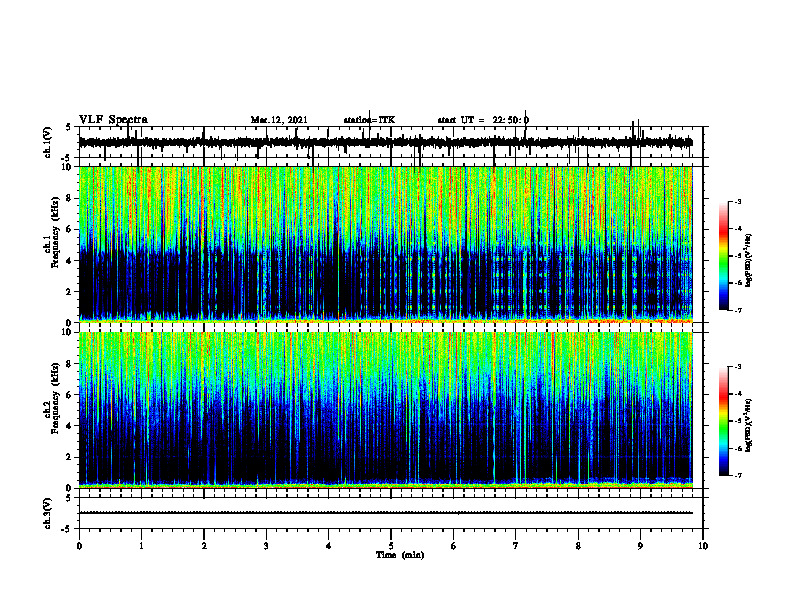Image resolution: width=792 pixels, height=612 pixels.
Task: Click the "start UT = 22:50: 0" text
Action: pos(483,120)
